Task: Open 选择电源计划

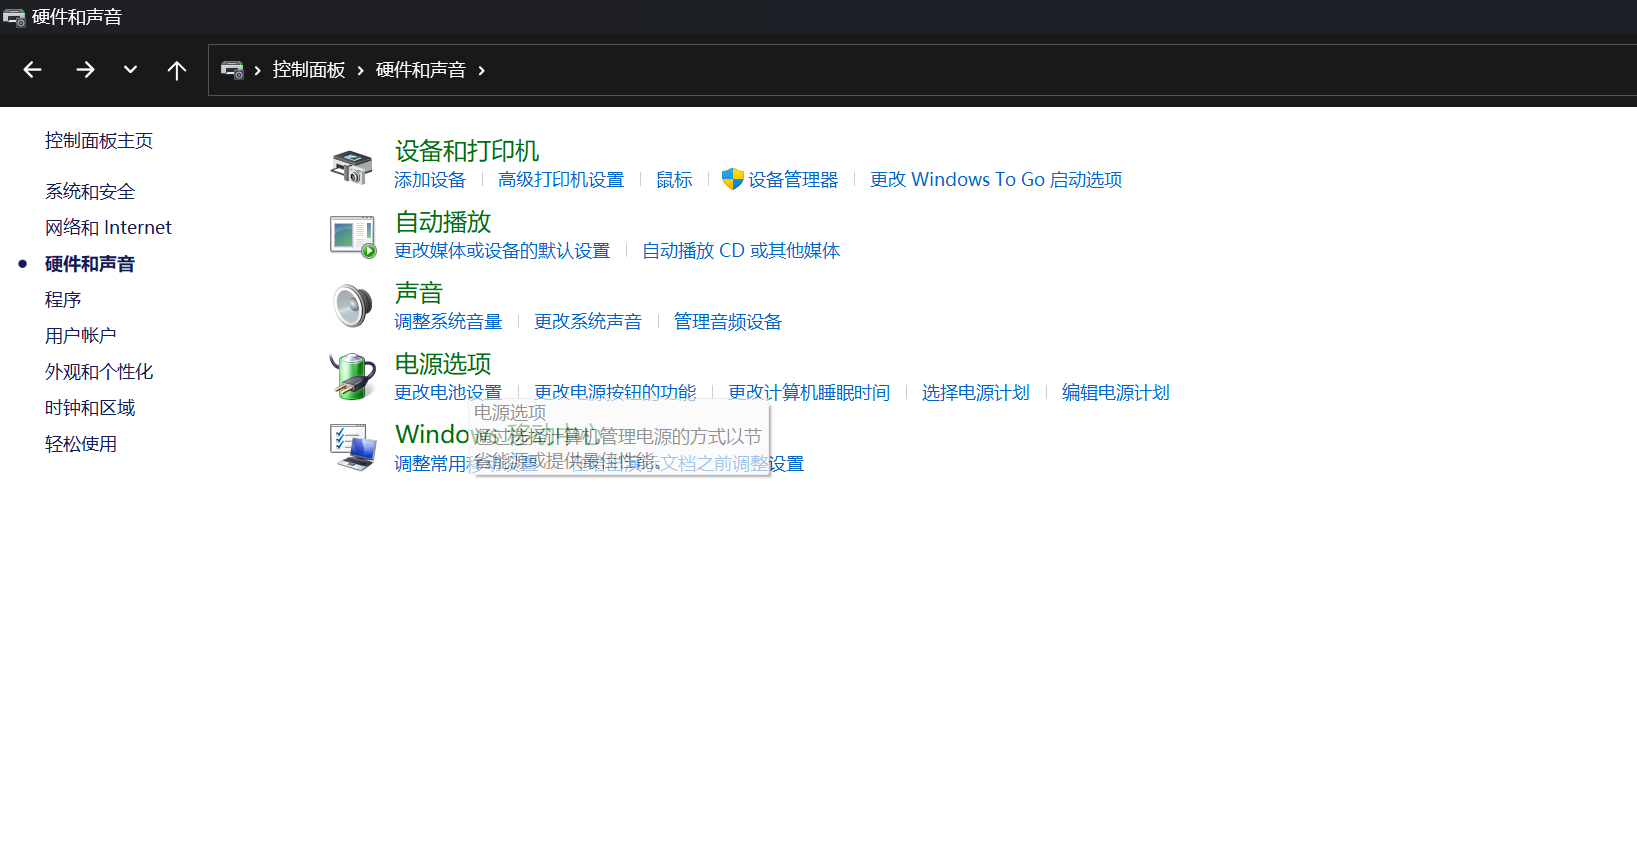Action: coord(976,393)
